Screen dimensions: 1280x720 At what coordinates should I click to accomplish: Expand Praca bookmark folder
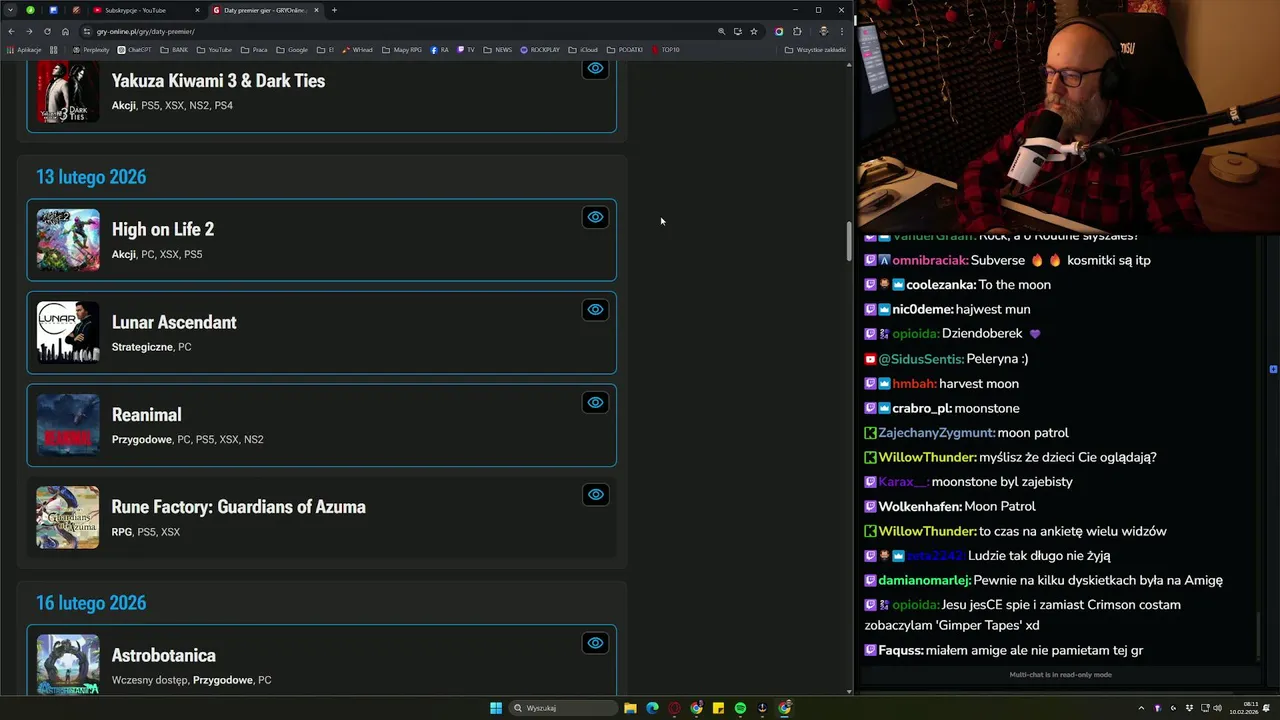(254, 50)
